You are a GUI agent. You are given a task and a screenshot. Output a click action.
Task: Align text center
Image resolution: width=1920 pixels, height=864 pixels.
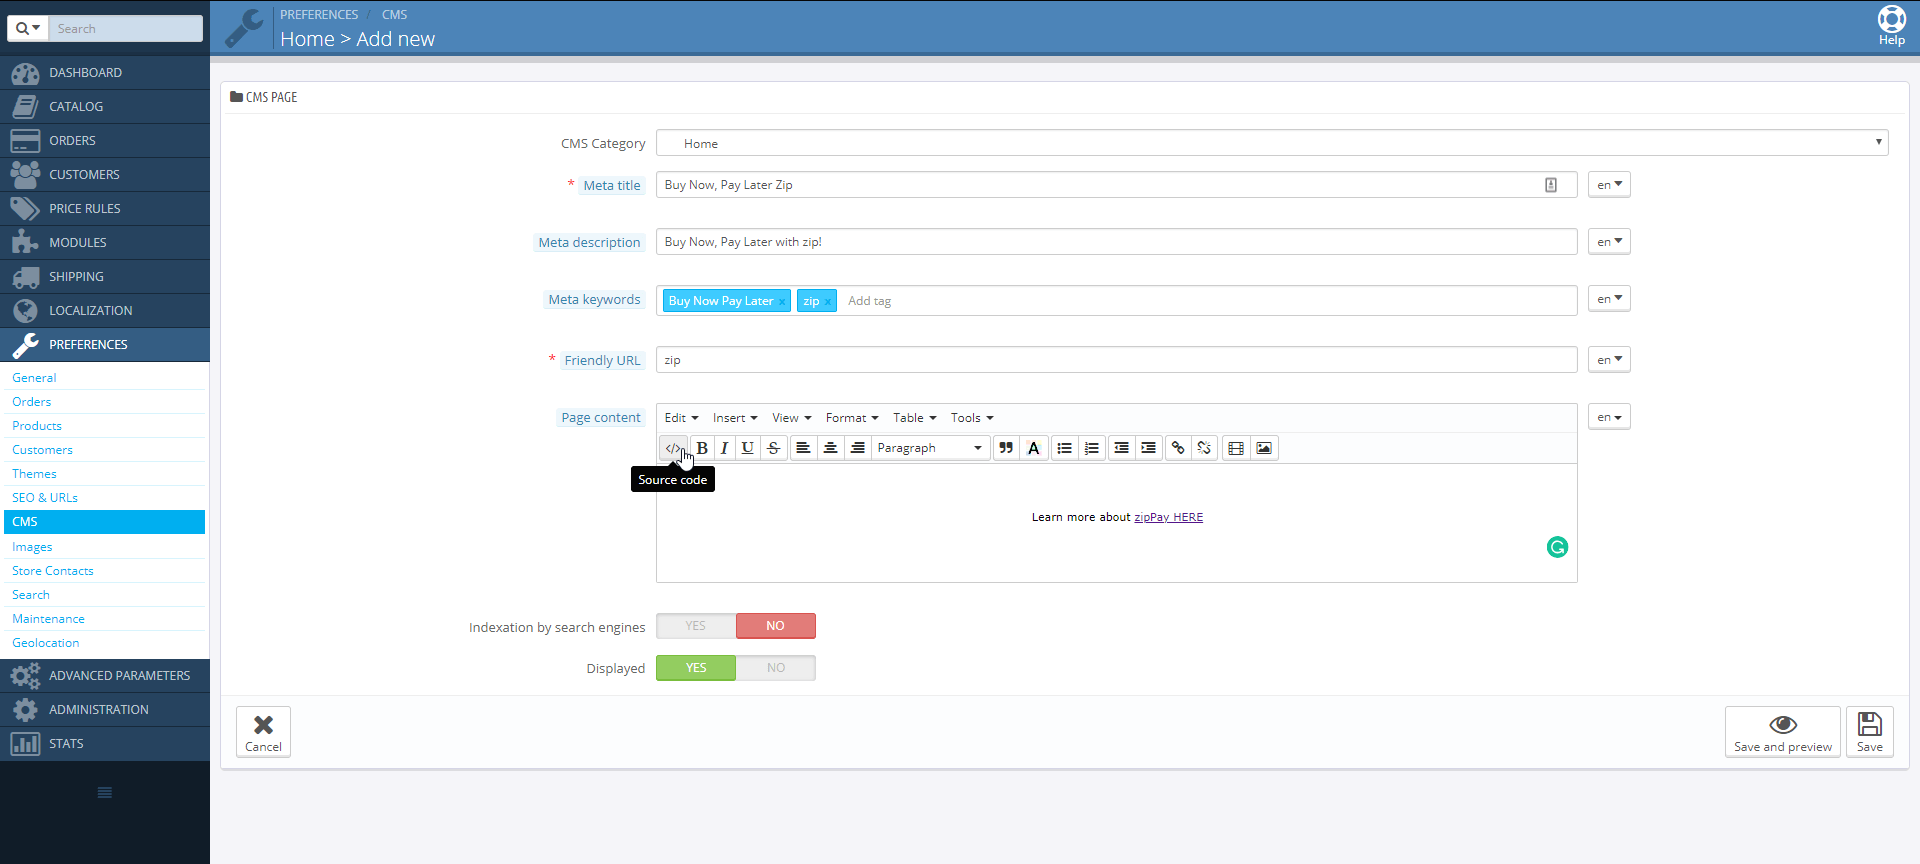(830, 448)
